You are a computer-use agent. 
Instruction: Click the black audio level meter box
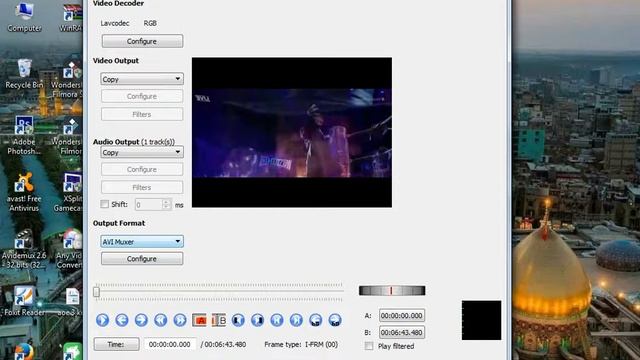[481, 320]
